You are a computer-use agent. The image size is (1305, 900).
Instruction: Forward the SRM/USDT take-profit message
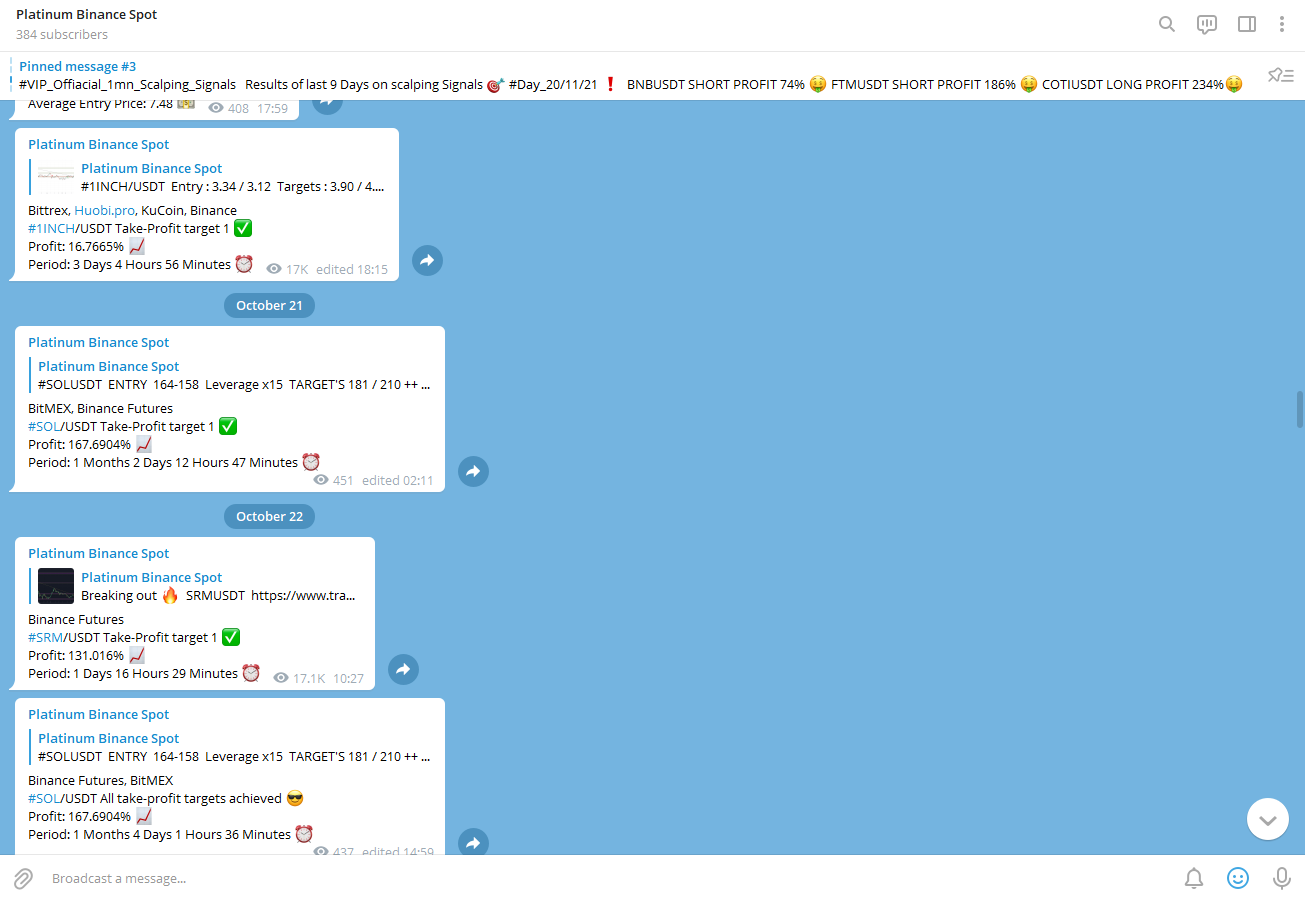pos(403,670)
